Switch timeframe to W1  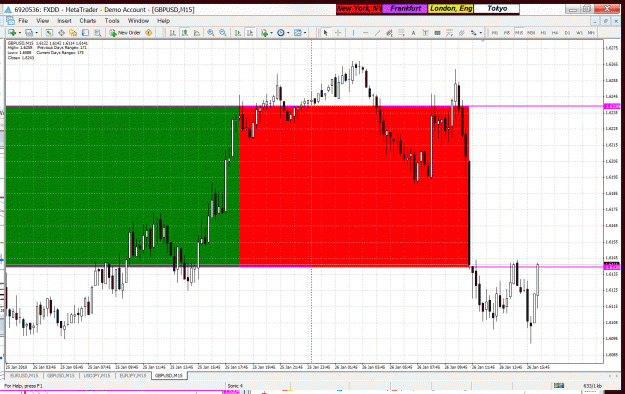tap(579, 33)
